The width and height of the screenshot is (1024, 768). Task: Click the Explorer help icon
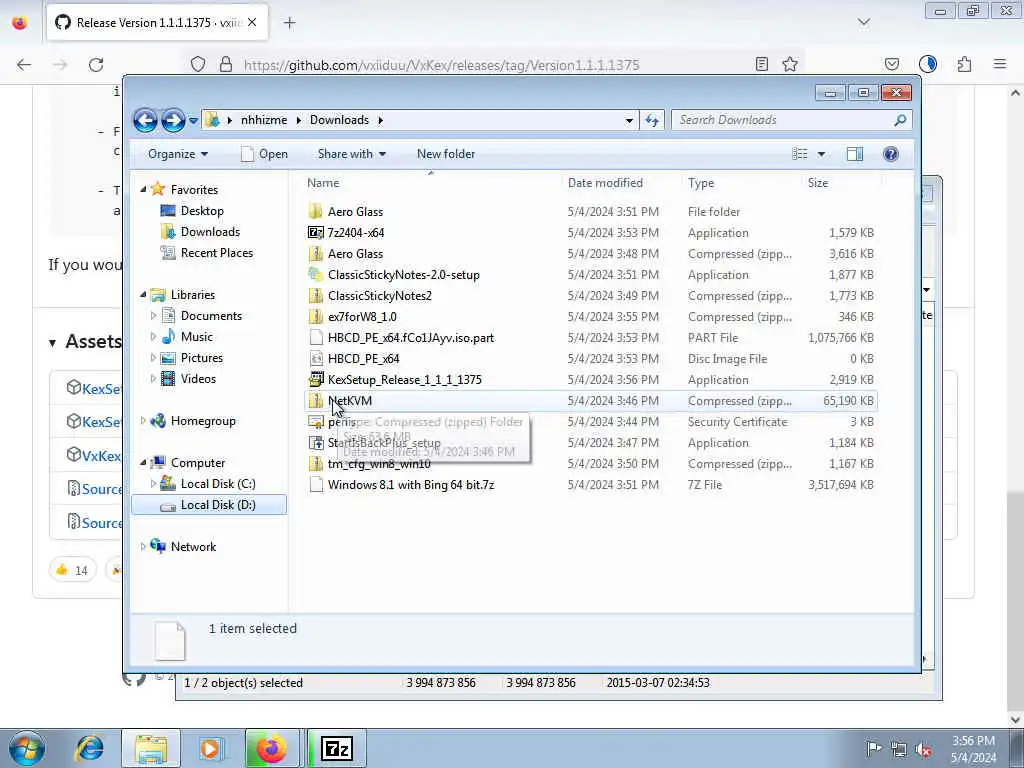(891, 154)
